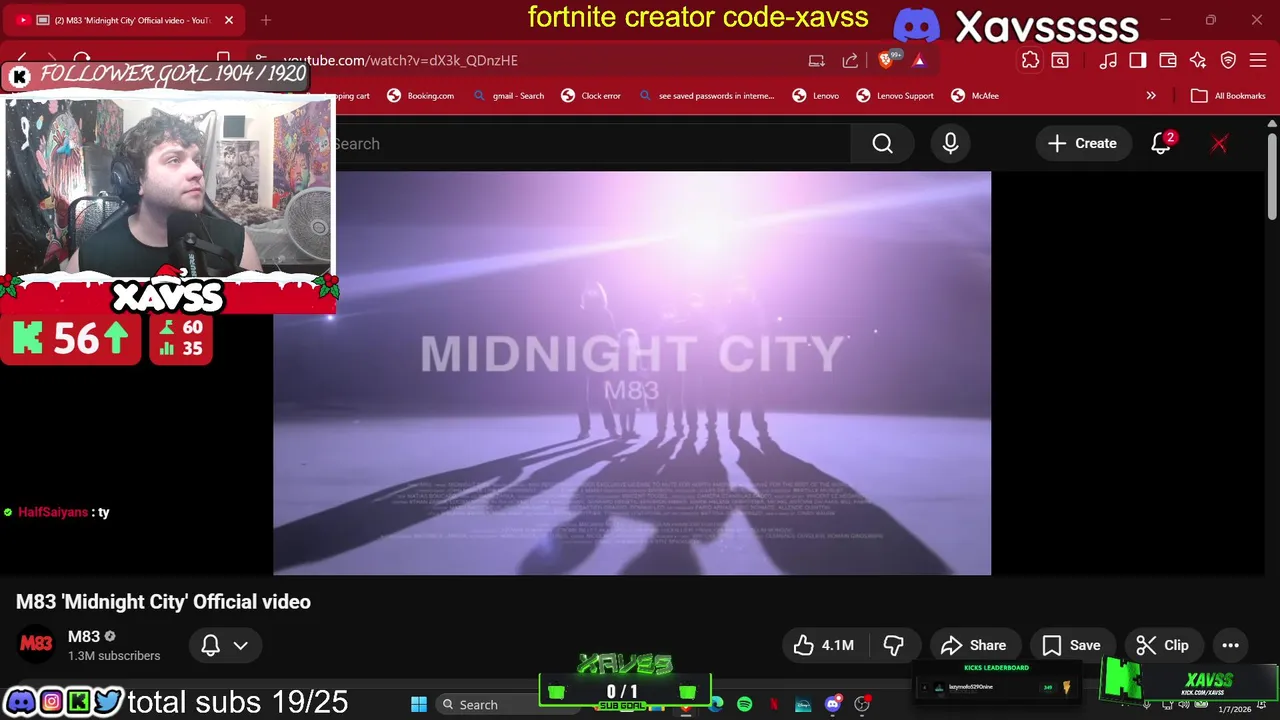This screenshot has height=720, width=1280.
Task: Open Spotify from the taskbar
Action: tap(745, 704)
